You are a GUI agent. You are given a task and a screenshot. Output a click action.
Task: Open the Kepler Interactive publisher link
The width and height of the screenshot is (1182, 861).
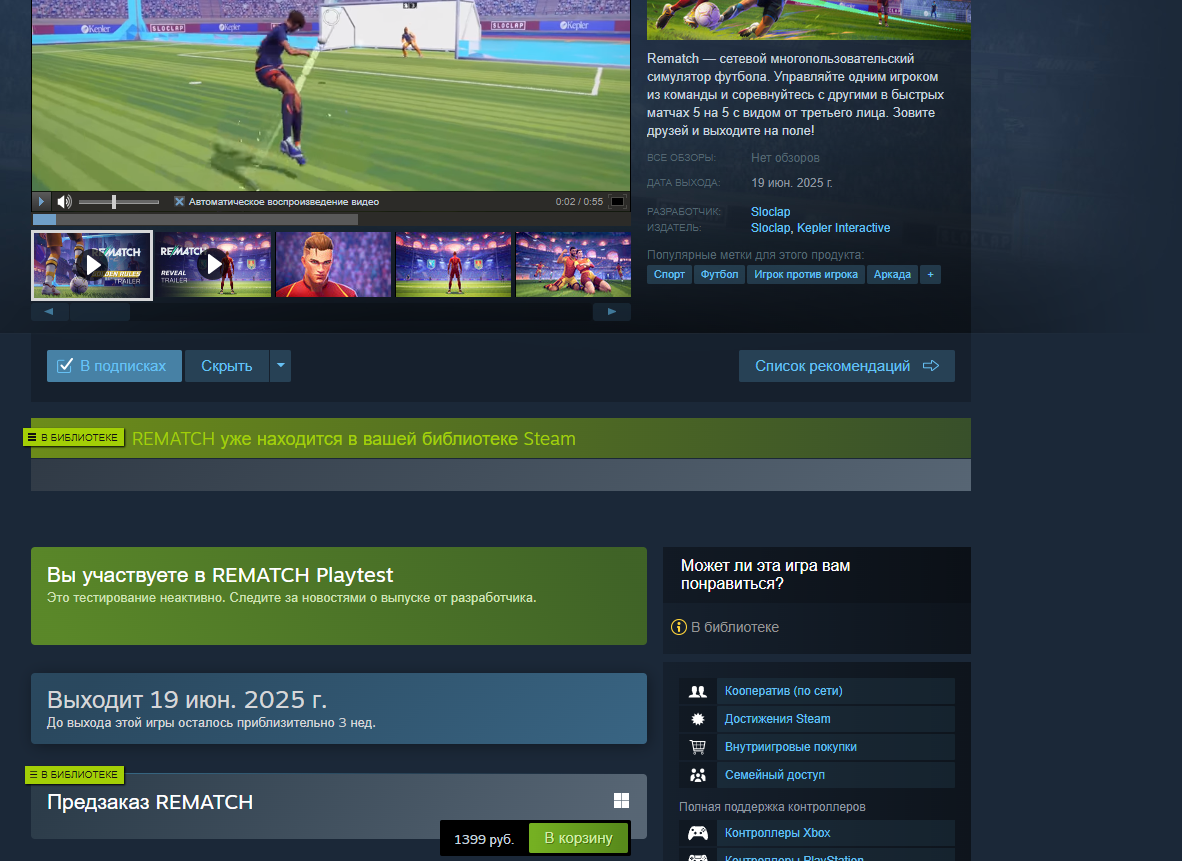[x=844, y=228]
